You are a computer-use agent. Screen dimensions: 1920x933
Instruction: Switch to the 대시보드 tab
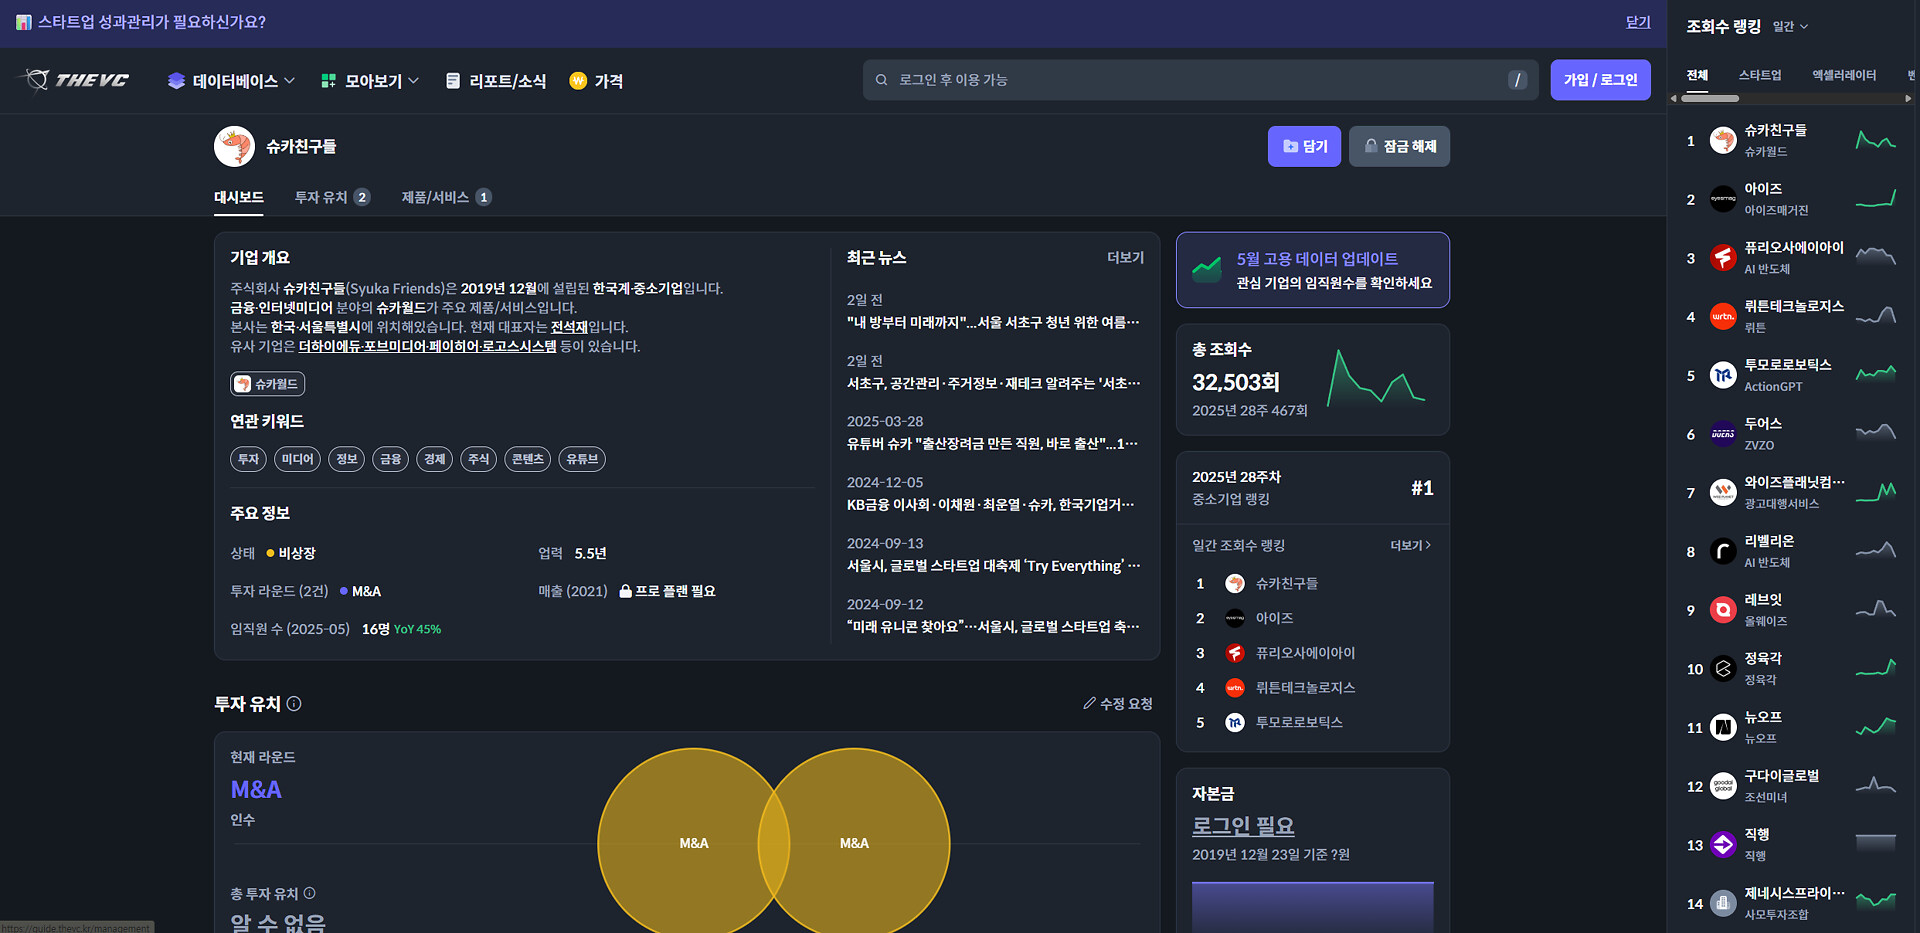point(239,197)
